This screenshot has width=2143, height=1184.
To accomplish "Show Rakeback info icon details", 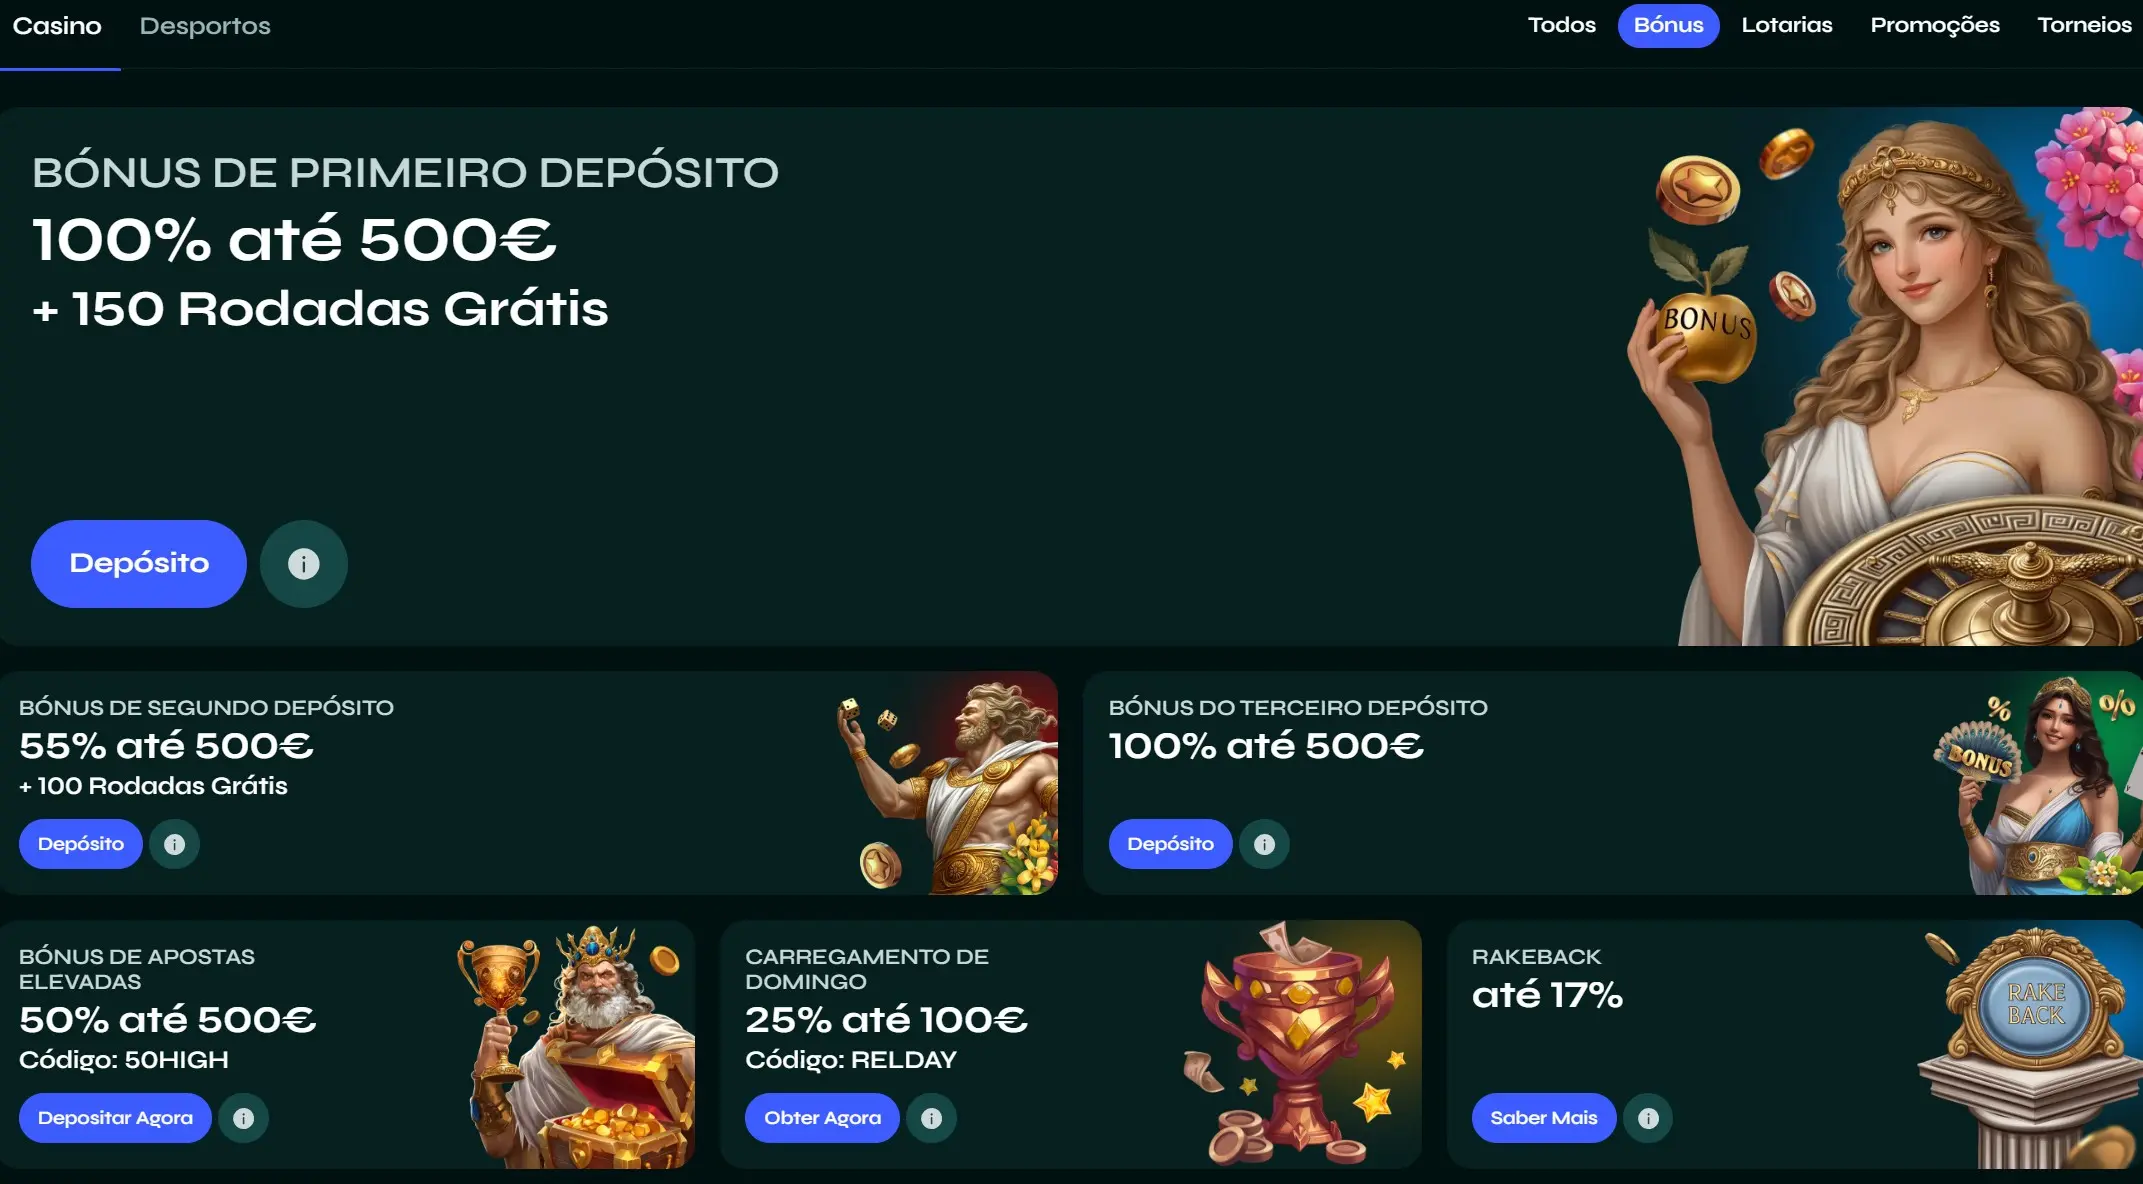I will [1649, 1118].
